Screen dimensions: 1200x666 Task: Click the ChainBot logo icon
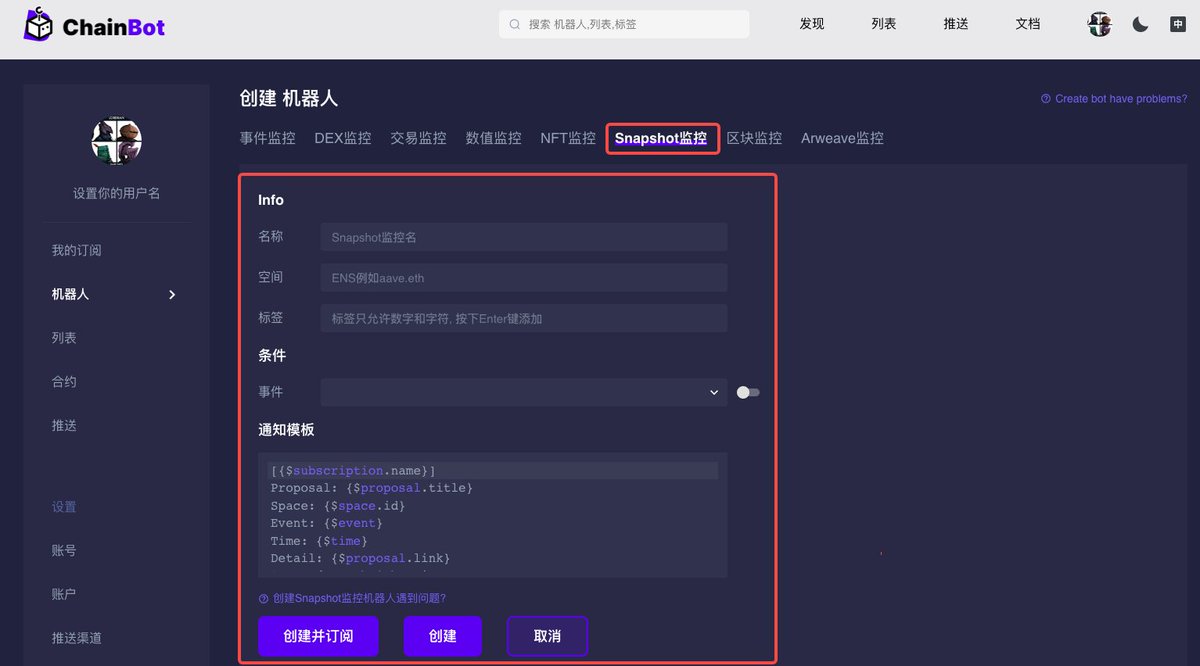tap(39, 25)
